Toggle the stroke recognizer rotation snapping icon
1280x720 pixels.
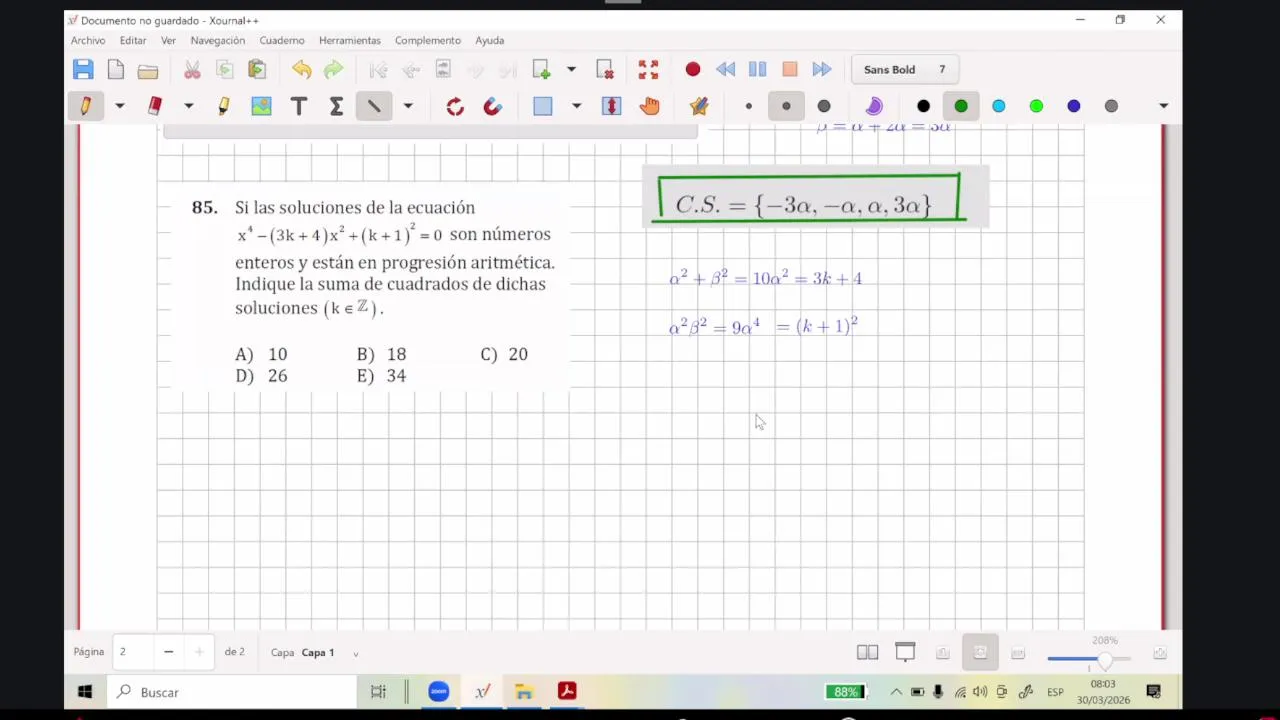coord(455,106)
